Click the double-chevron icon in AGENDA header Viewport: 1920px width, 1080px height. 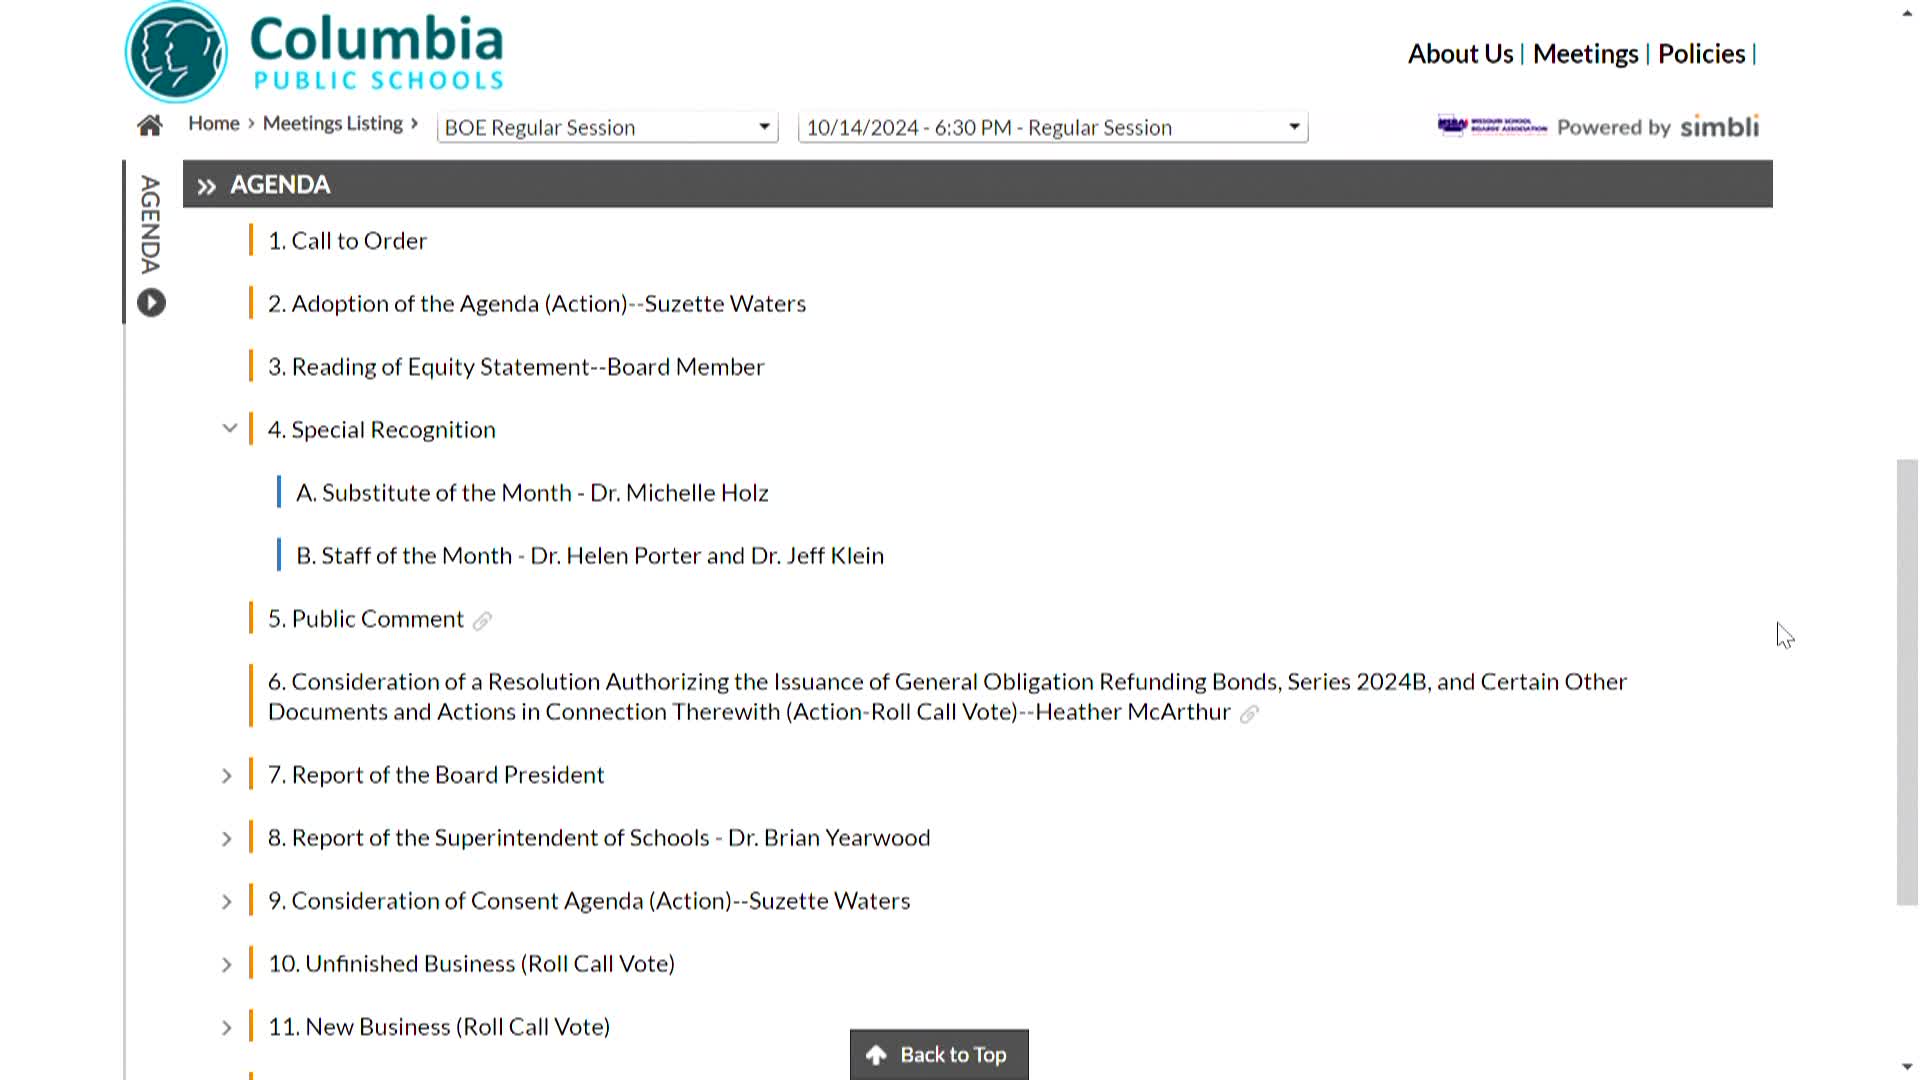[x=207, y=186]
